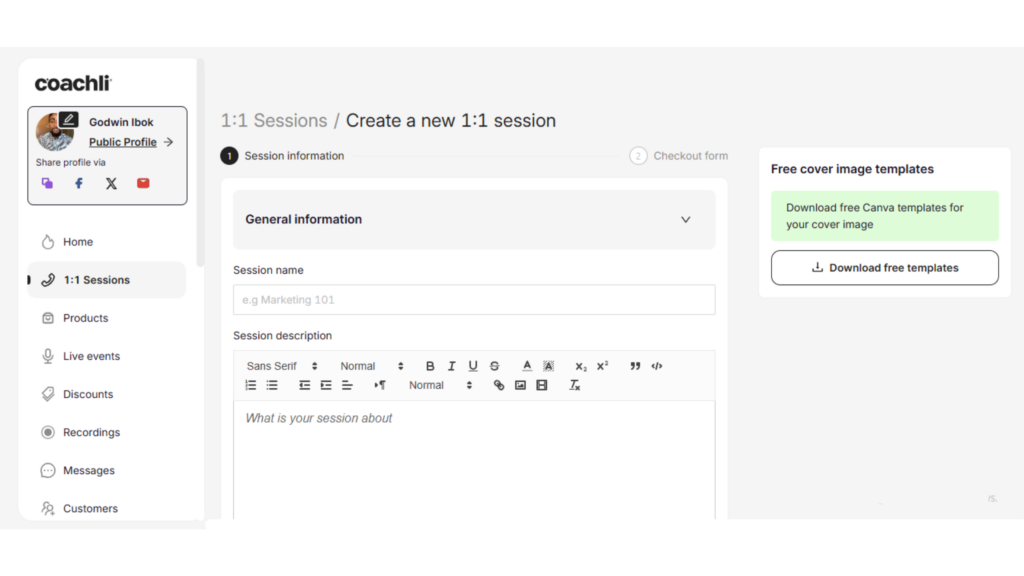This screenshot has width=1024, height=576.
Task: Toggle strikethrough text formatting
Action: point(494,366)
